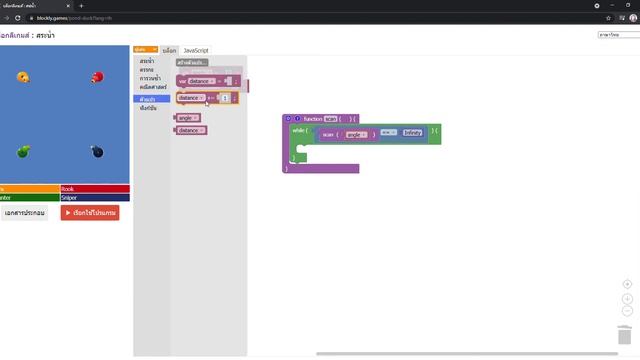
Task: Open the == comparison operator dropdown
Action: point(389,132)
